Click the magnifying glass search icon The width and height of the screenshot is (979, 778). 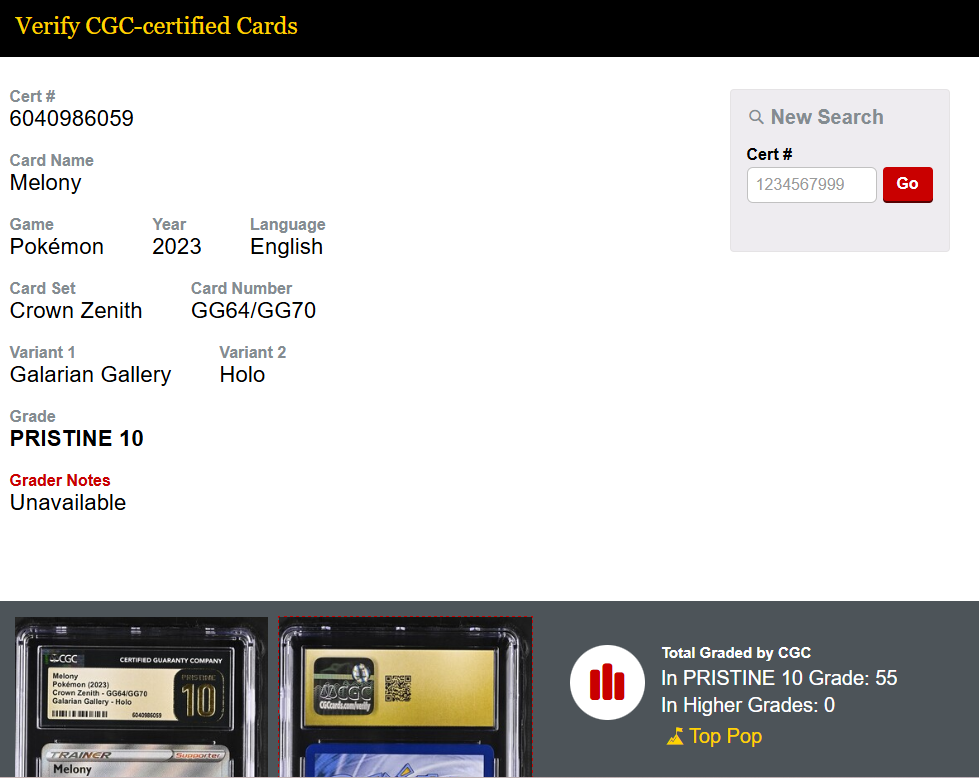pos(756,117)
